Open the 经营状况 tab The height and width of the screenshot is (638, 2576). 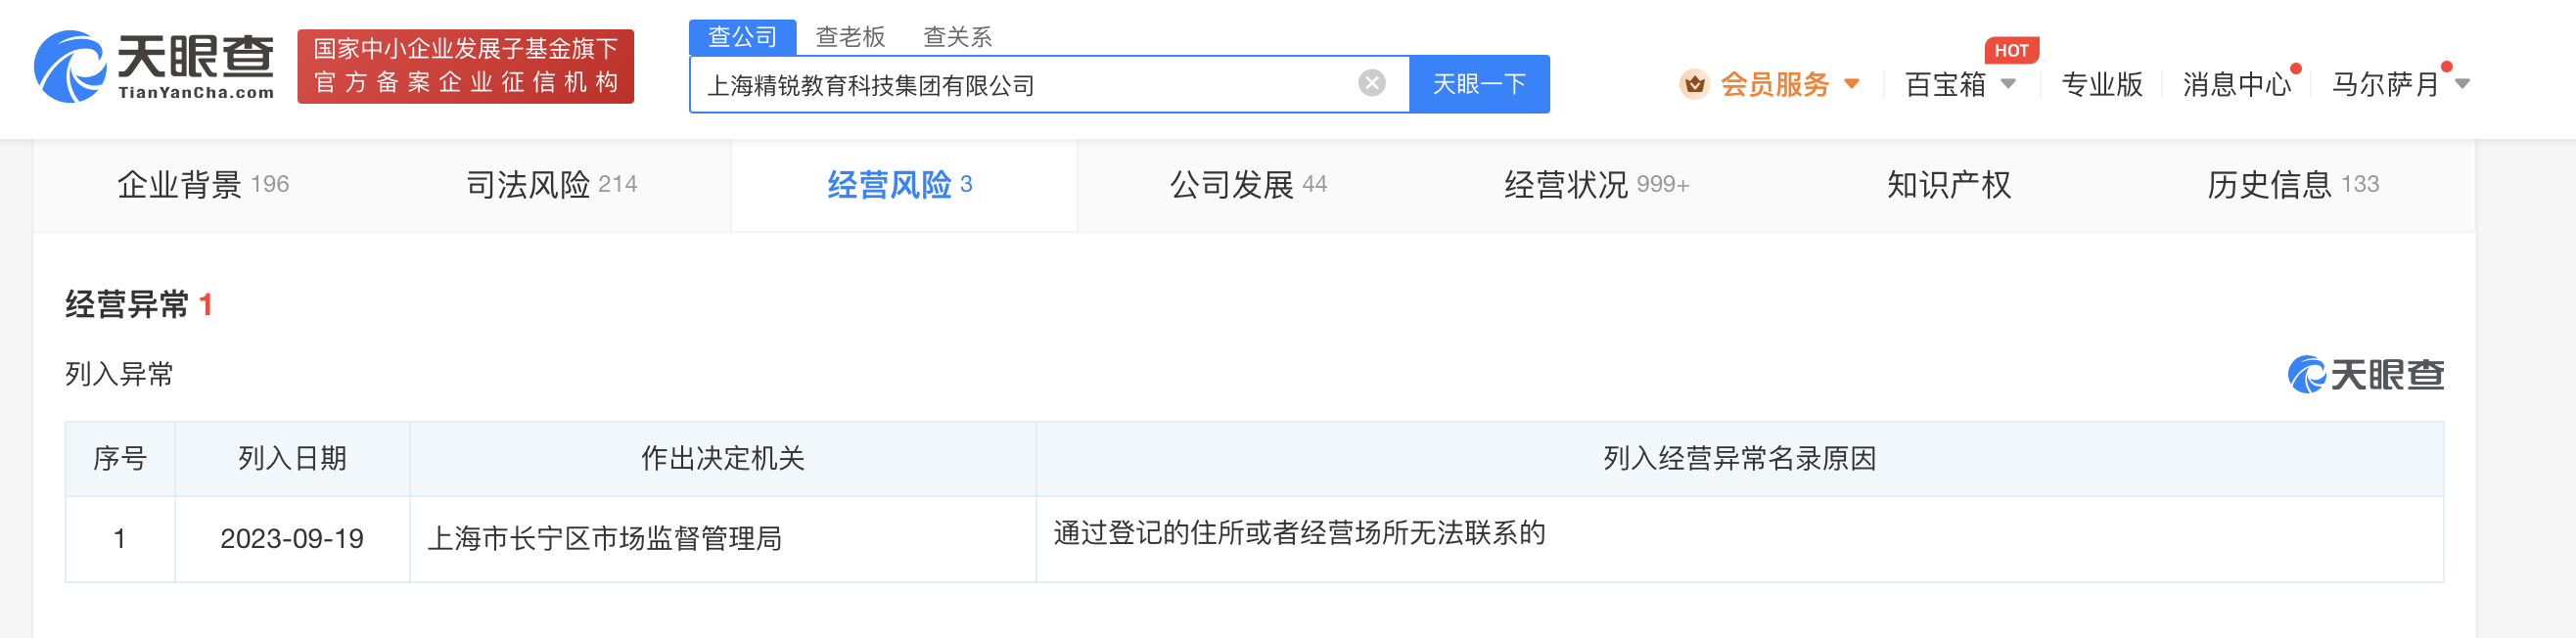(x=1596, y=185)
